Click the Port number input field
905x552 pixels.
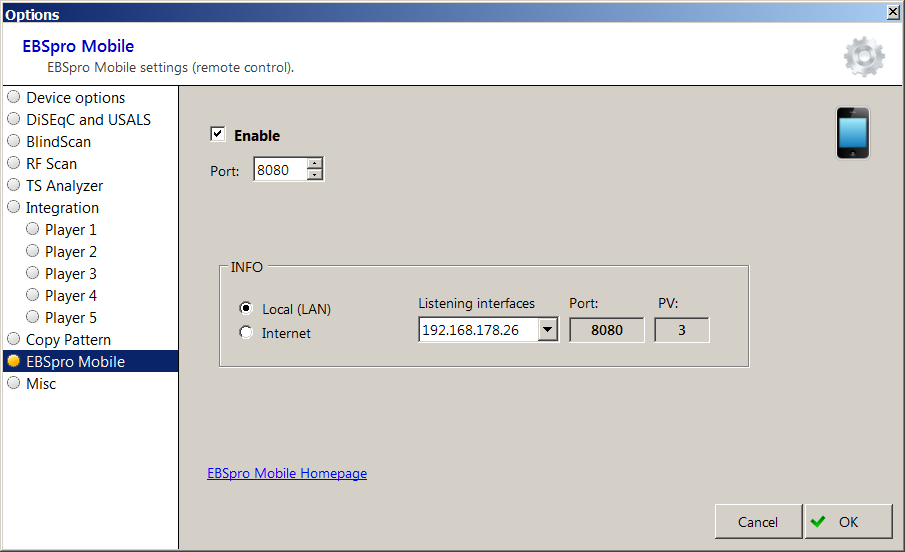pyautogui.click(x=281, y=170)
